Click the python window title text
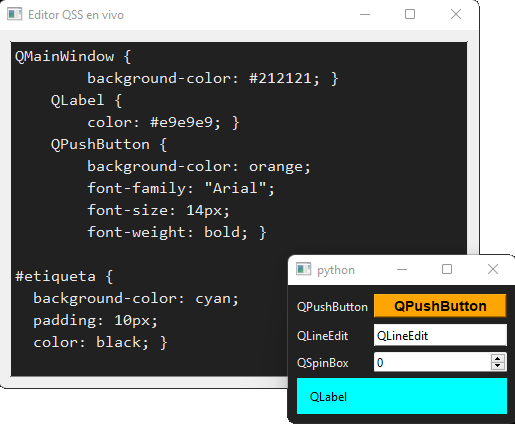 (336, 270)
